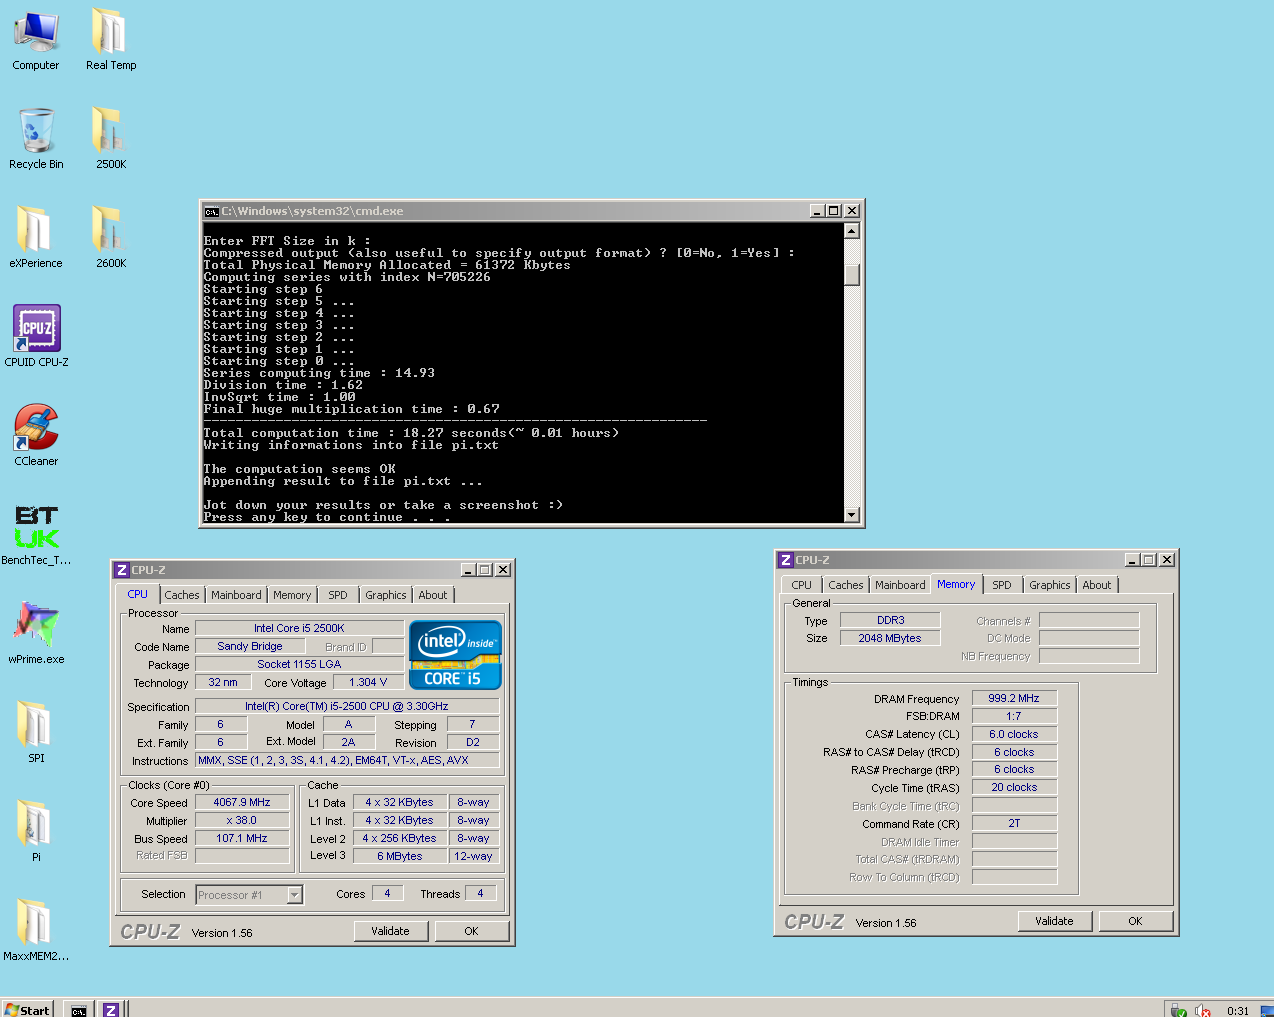Click the cmd.exe taskbar icon

tap(78, 1010)
